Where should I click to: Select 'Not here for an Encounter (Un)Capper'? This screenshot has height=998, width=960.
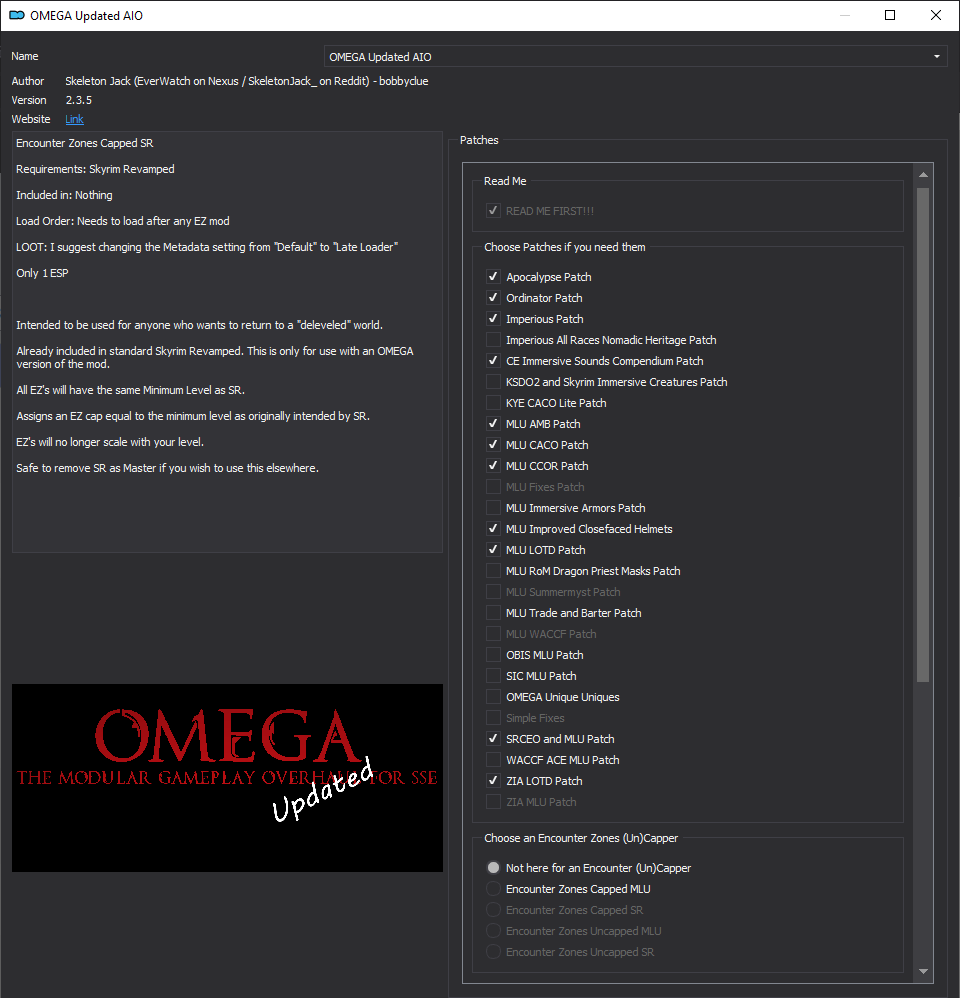(x=493, y=868)
